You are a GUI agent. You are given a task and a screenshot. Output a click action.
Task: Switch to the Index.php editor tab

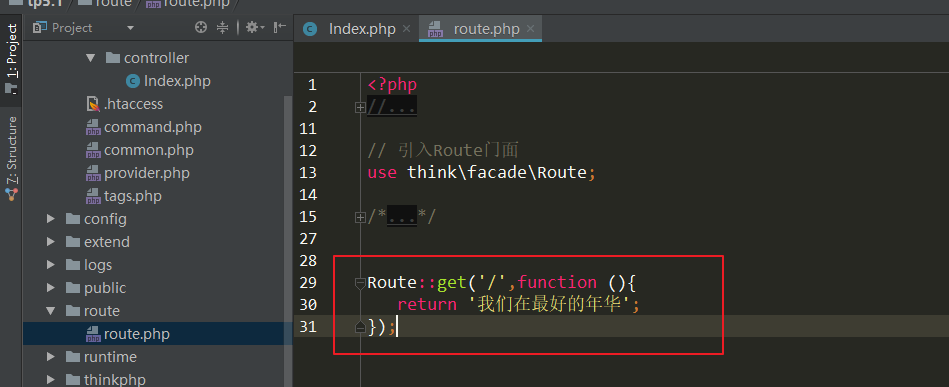pos(362,29)
